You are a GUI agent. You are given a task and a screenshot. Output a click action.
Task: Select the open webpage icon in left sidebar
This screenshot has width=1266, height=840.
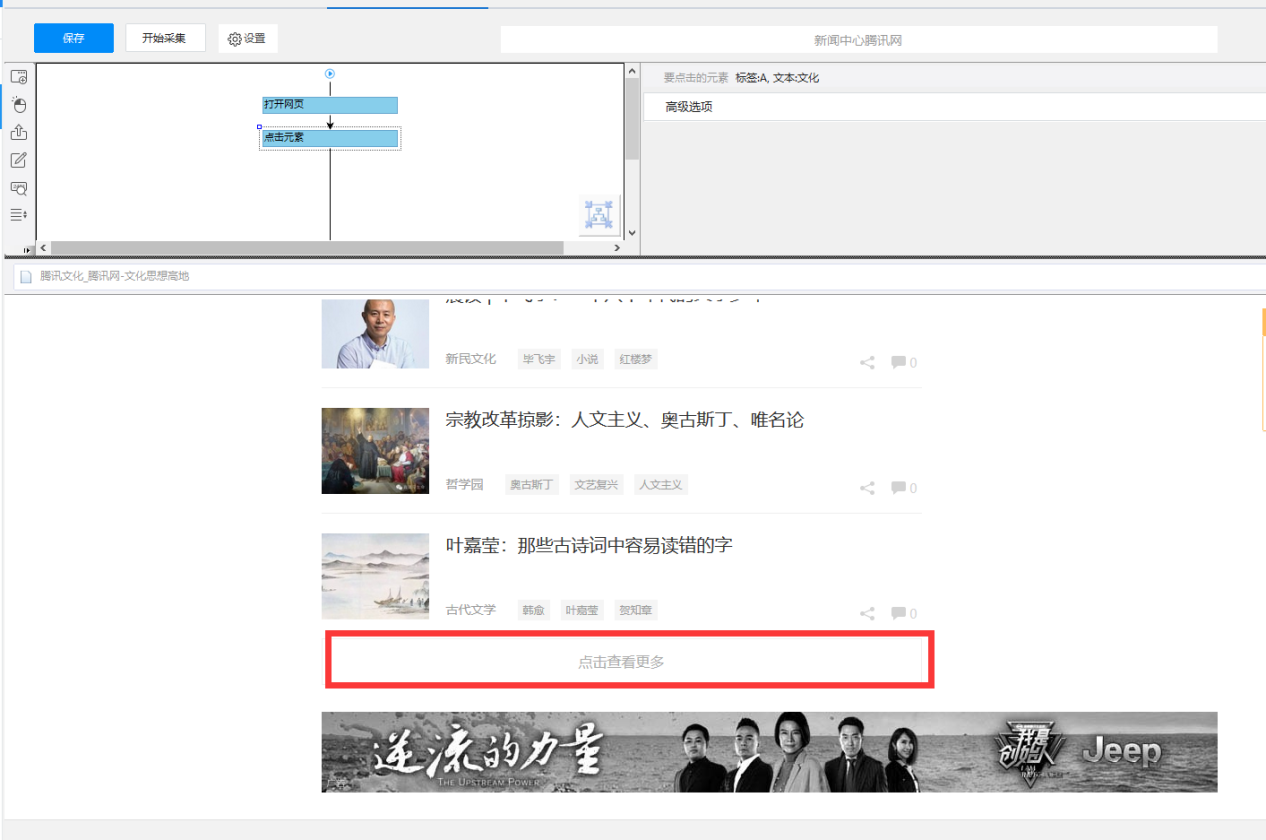18,75
